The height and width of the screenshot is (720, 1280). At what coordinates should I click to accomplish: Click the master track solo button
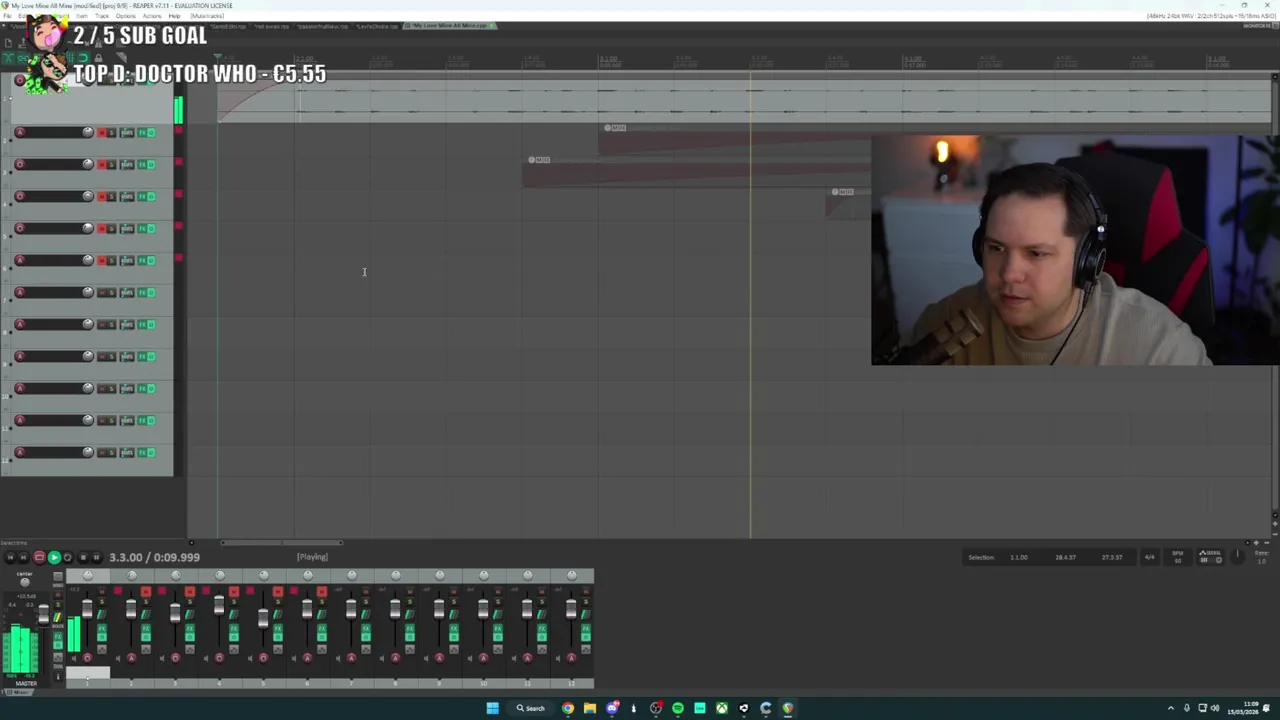[x=58, y=605]
